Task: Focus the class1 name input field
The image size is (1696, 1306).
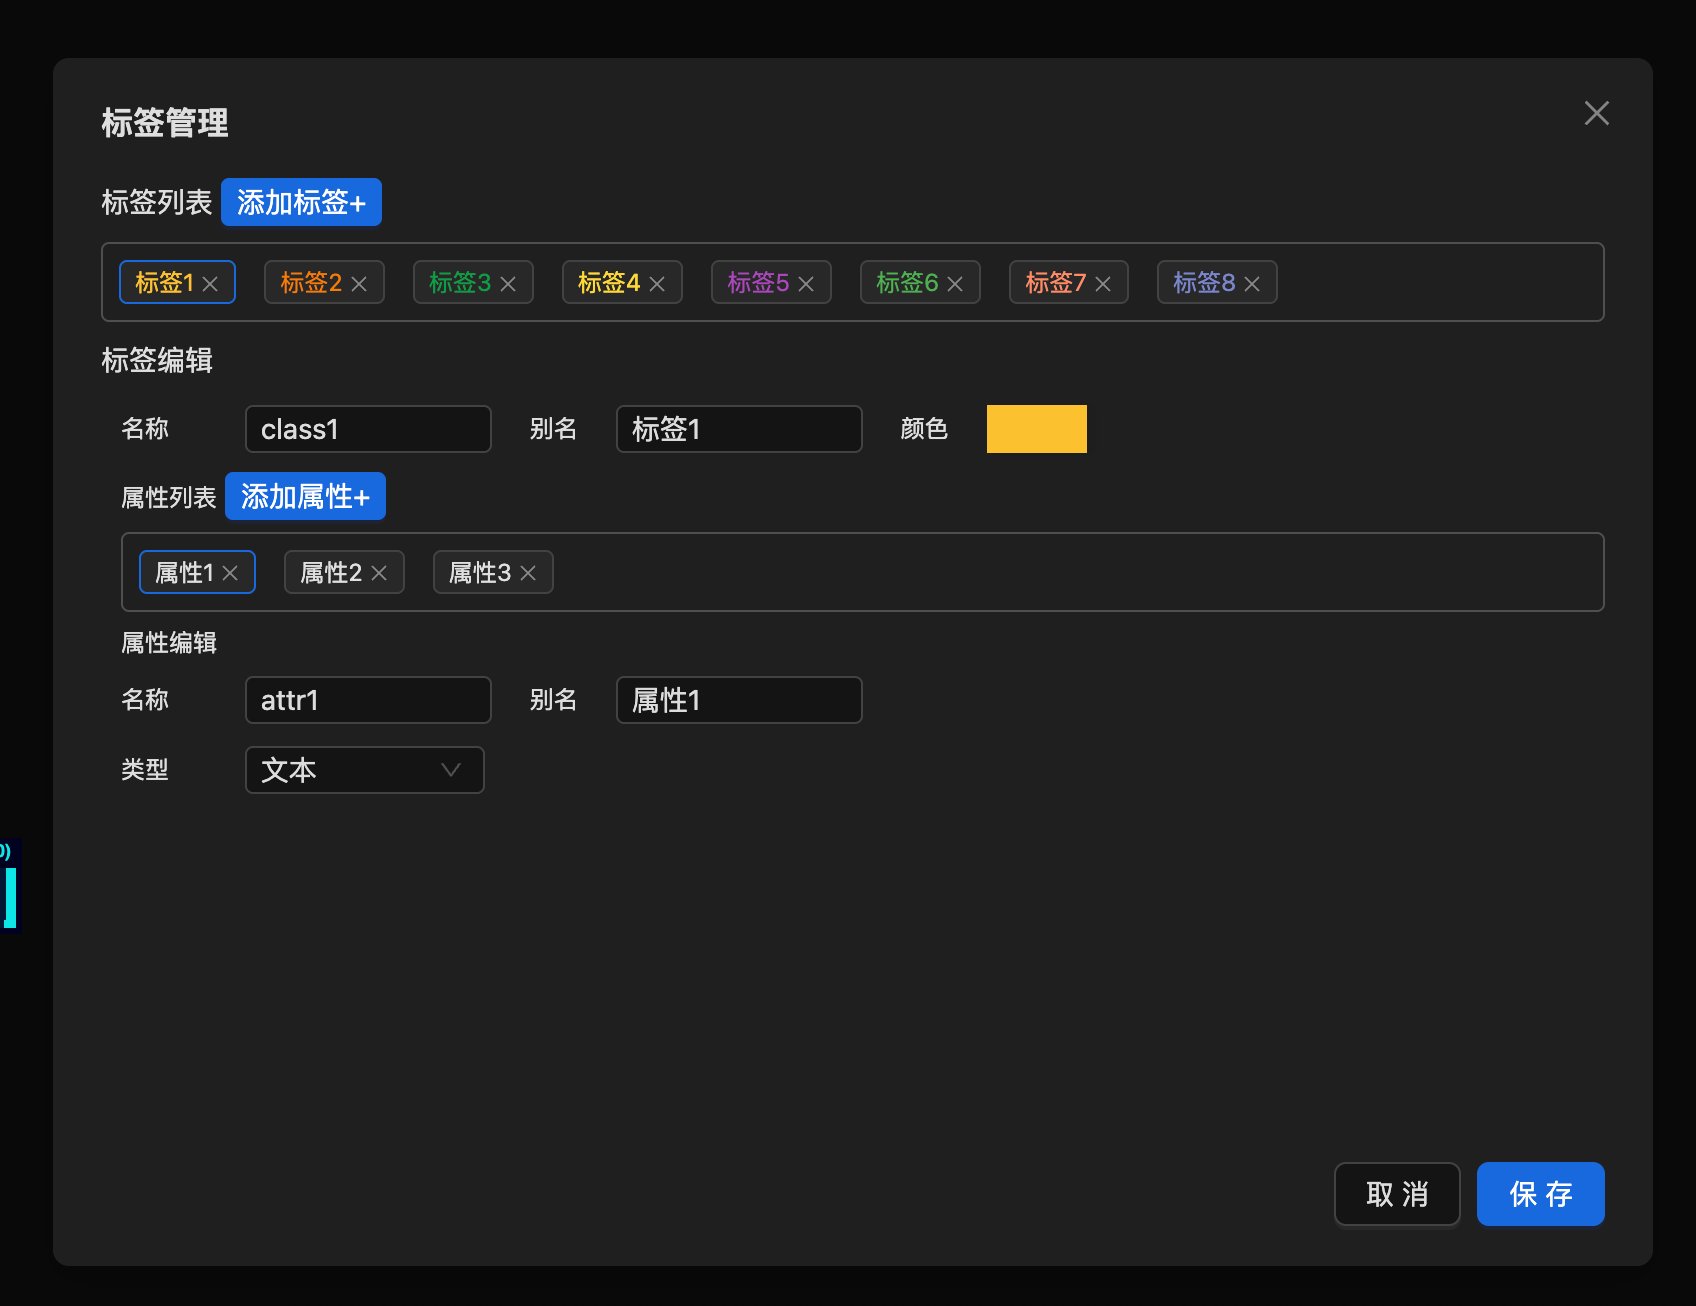Action: tap(367, 429)
